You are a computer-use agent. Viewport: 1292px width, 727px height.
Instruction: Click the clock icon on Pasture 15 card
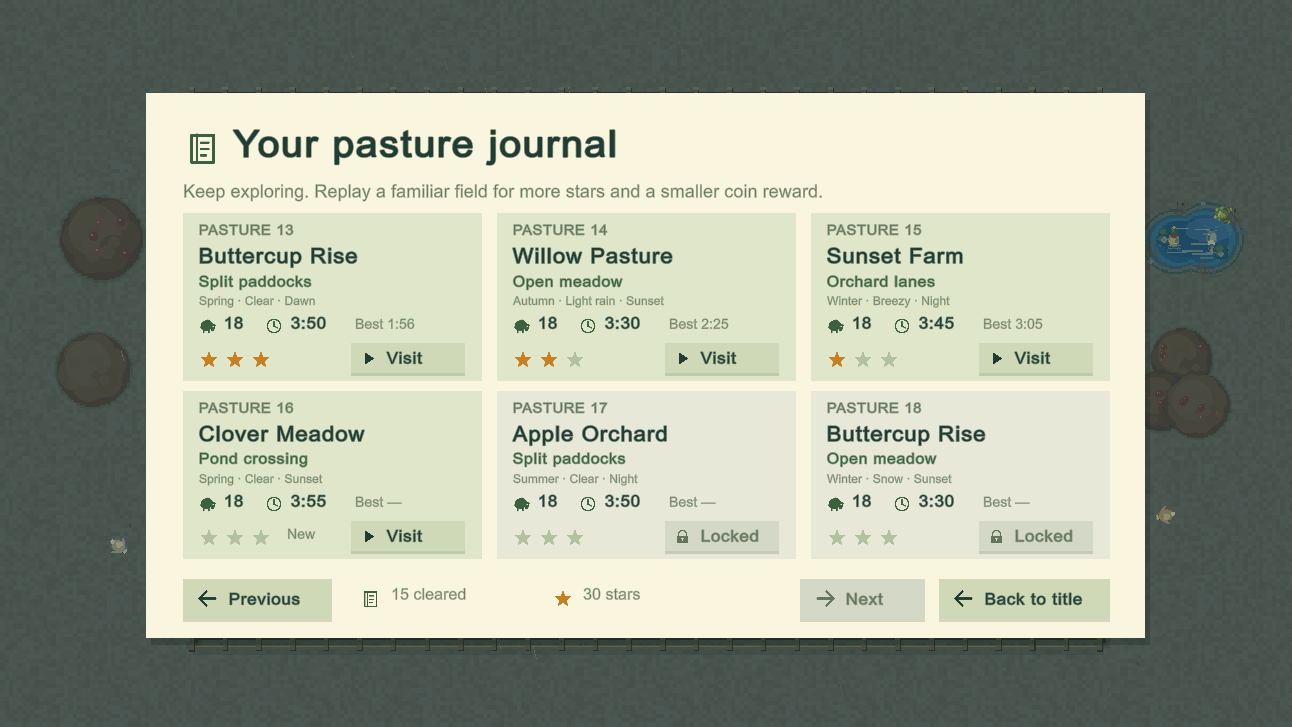click(902, 325)
